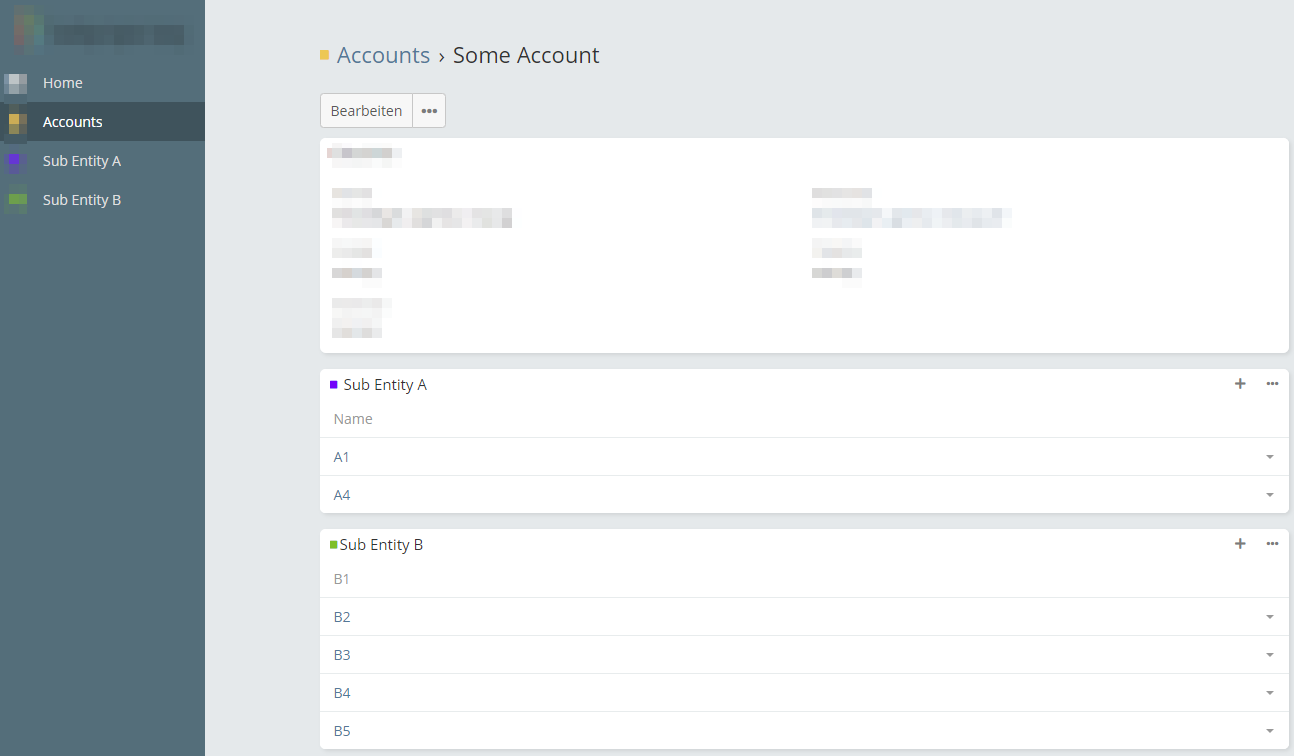Expand the dropdown arrow for row A1
The height and width of the screenshot is (756, 1294).
coord(1269,457)
